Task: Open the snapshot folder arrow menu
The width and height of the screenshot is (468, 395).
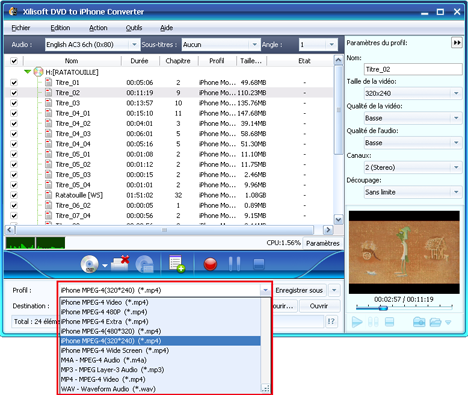Action: (448, 322)
